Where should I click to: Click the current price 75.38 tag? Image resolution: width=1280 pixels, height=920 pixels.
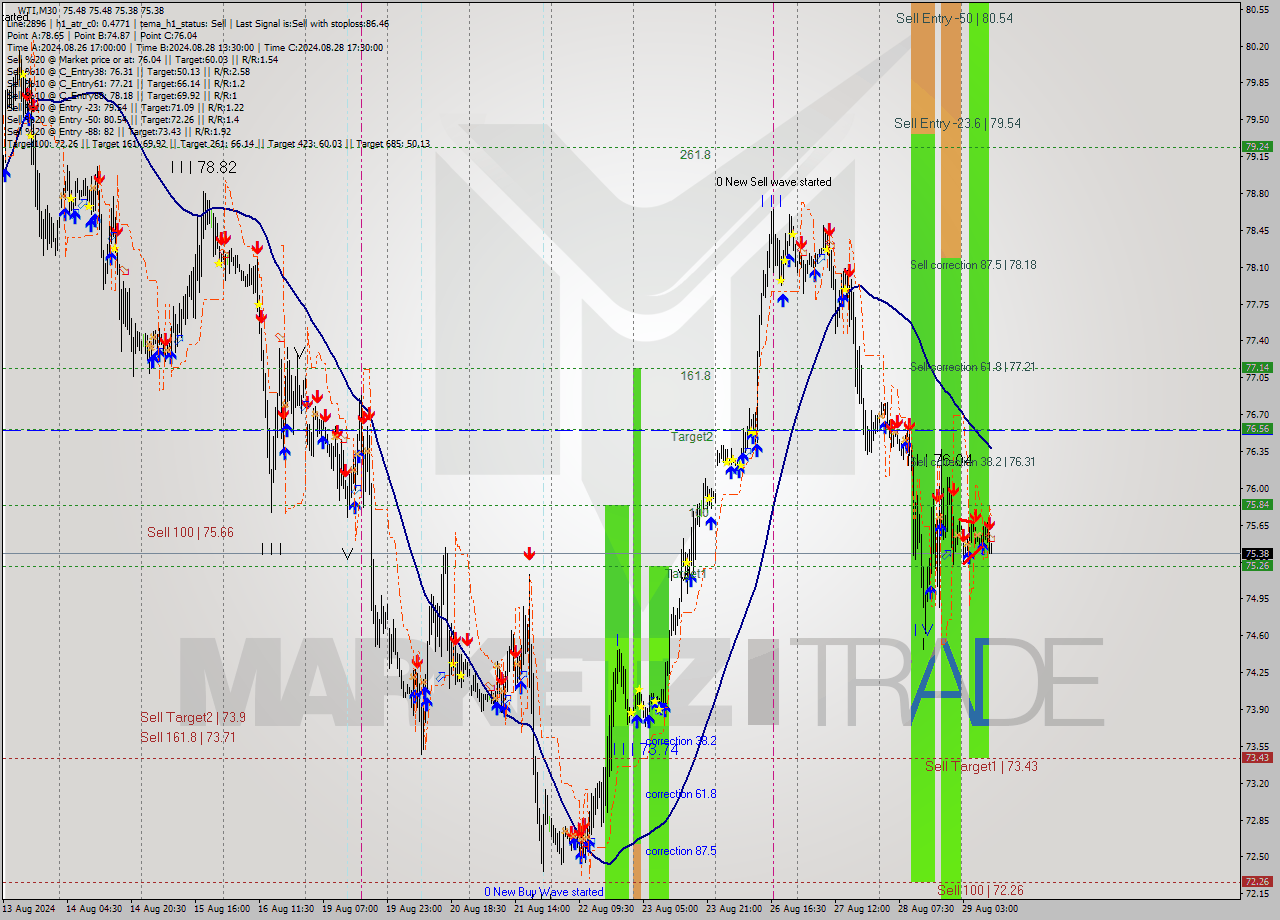[1257, 553]
